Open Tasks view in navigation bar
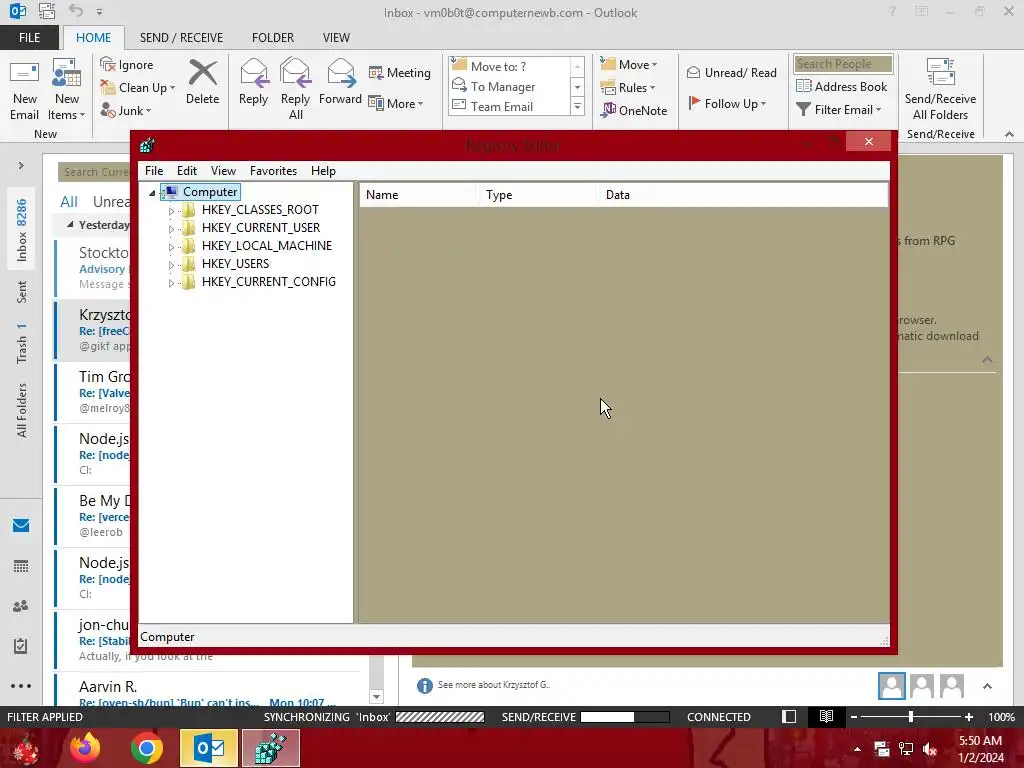 [21, 646]
